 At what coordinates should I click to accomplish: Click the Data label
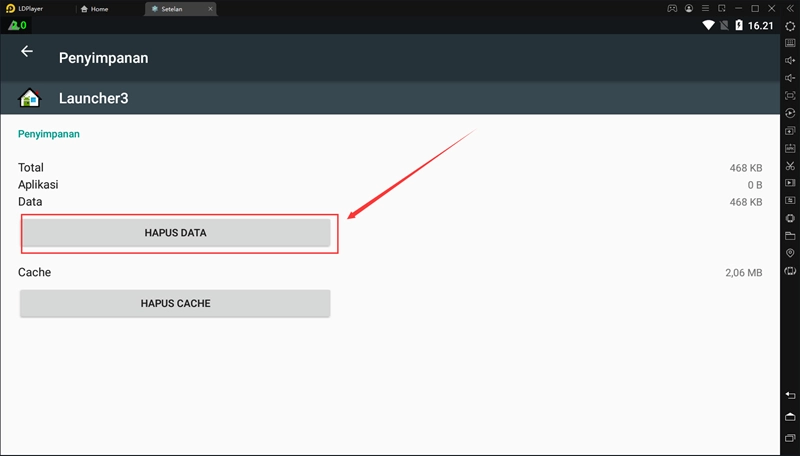click(x=30, y=201)
